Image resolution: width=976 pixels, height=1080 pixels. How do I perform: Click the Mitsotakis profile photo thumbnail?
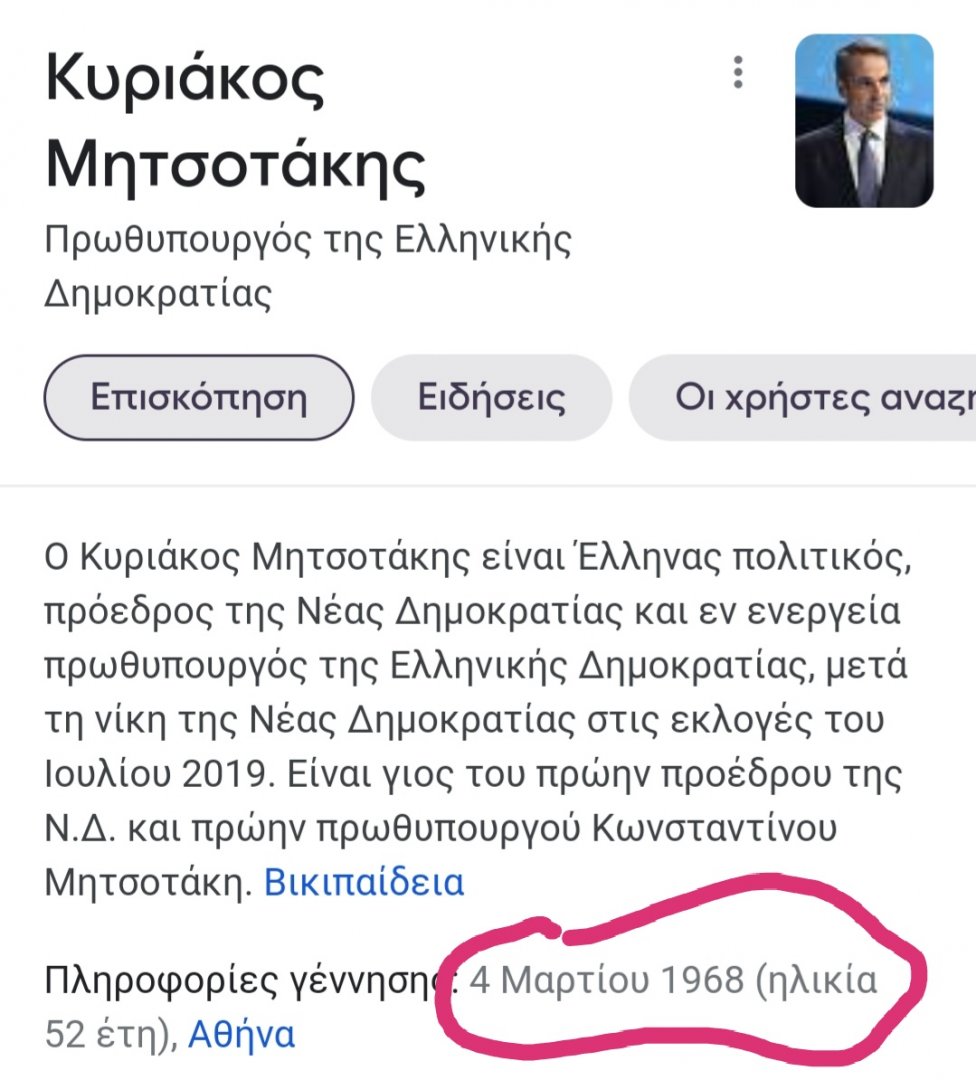coord(863,121)
